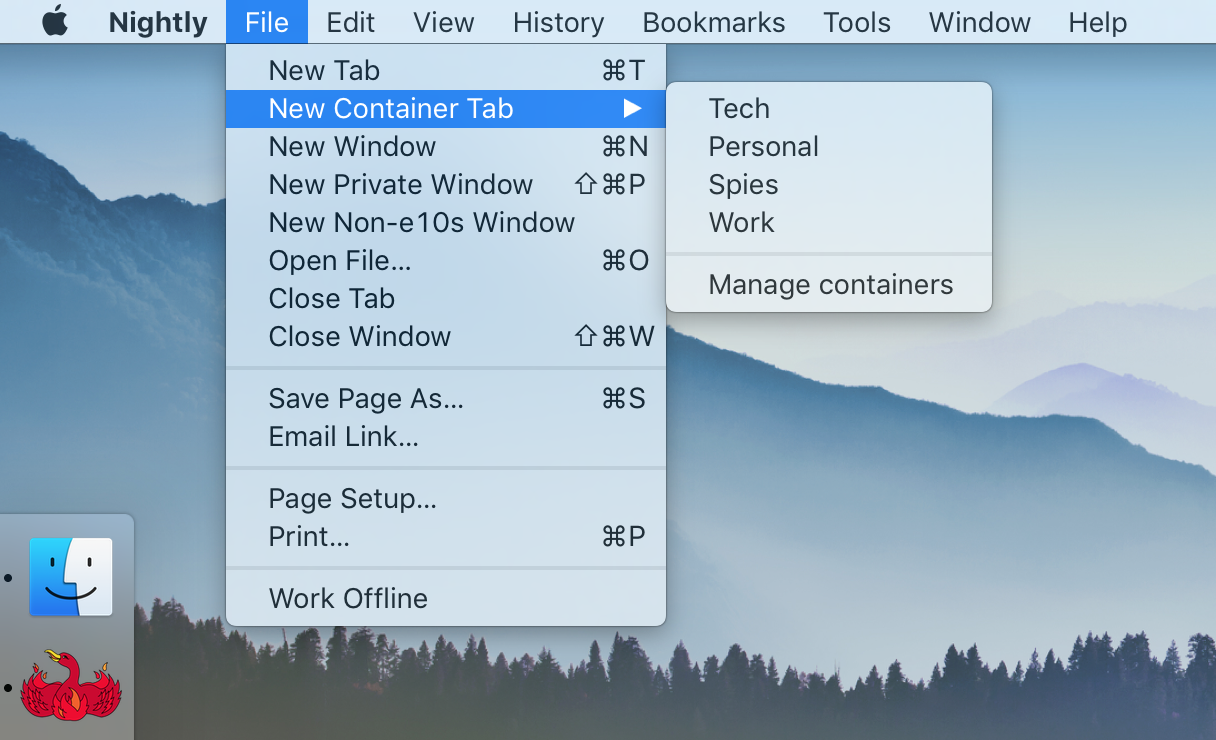Open the Nightly phoenix app in Dock
Image resolution: width=1216 pixels, height=740 pixels.
(x=70, y=684)
